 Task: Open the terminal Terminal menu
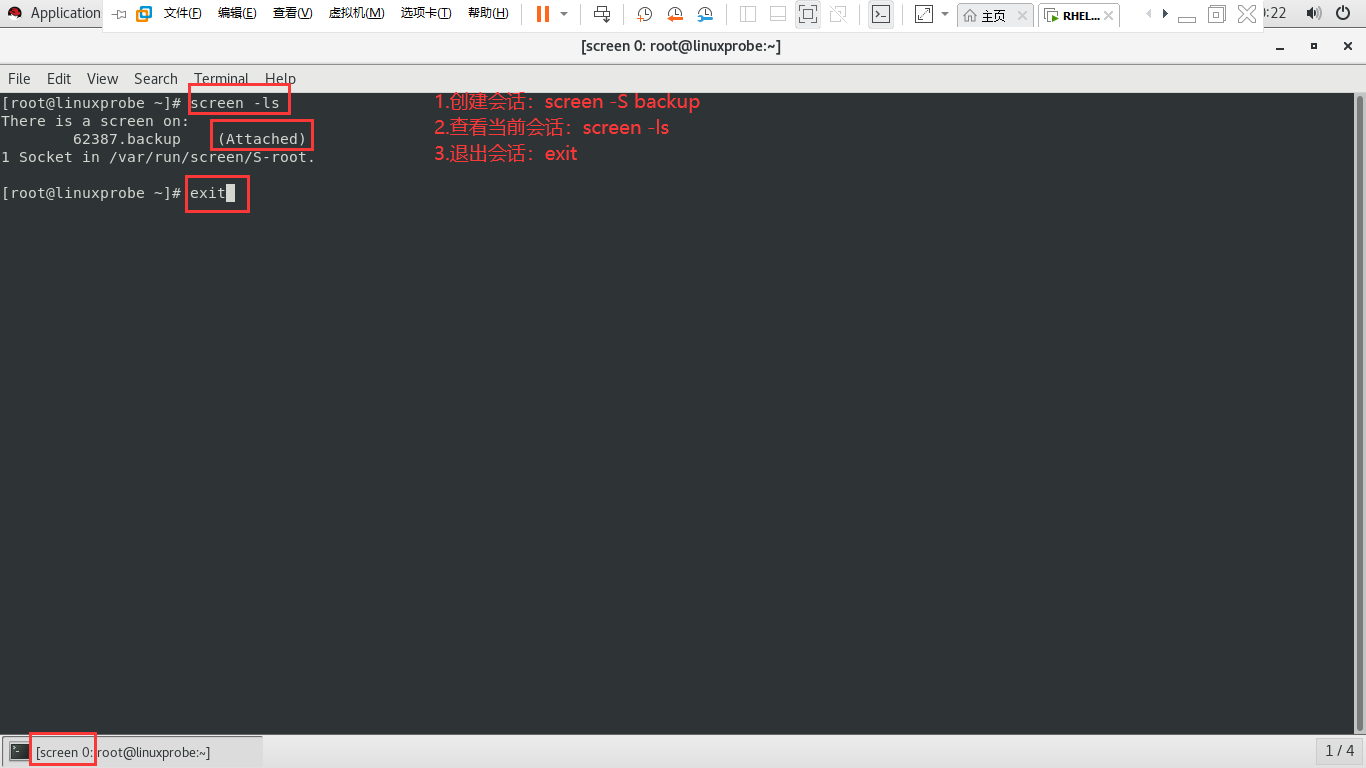221,78
